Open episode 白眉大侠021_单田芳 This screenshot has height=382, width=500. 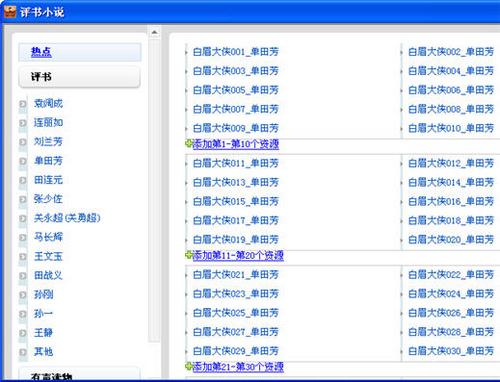point(236,275)
